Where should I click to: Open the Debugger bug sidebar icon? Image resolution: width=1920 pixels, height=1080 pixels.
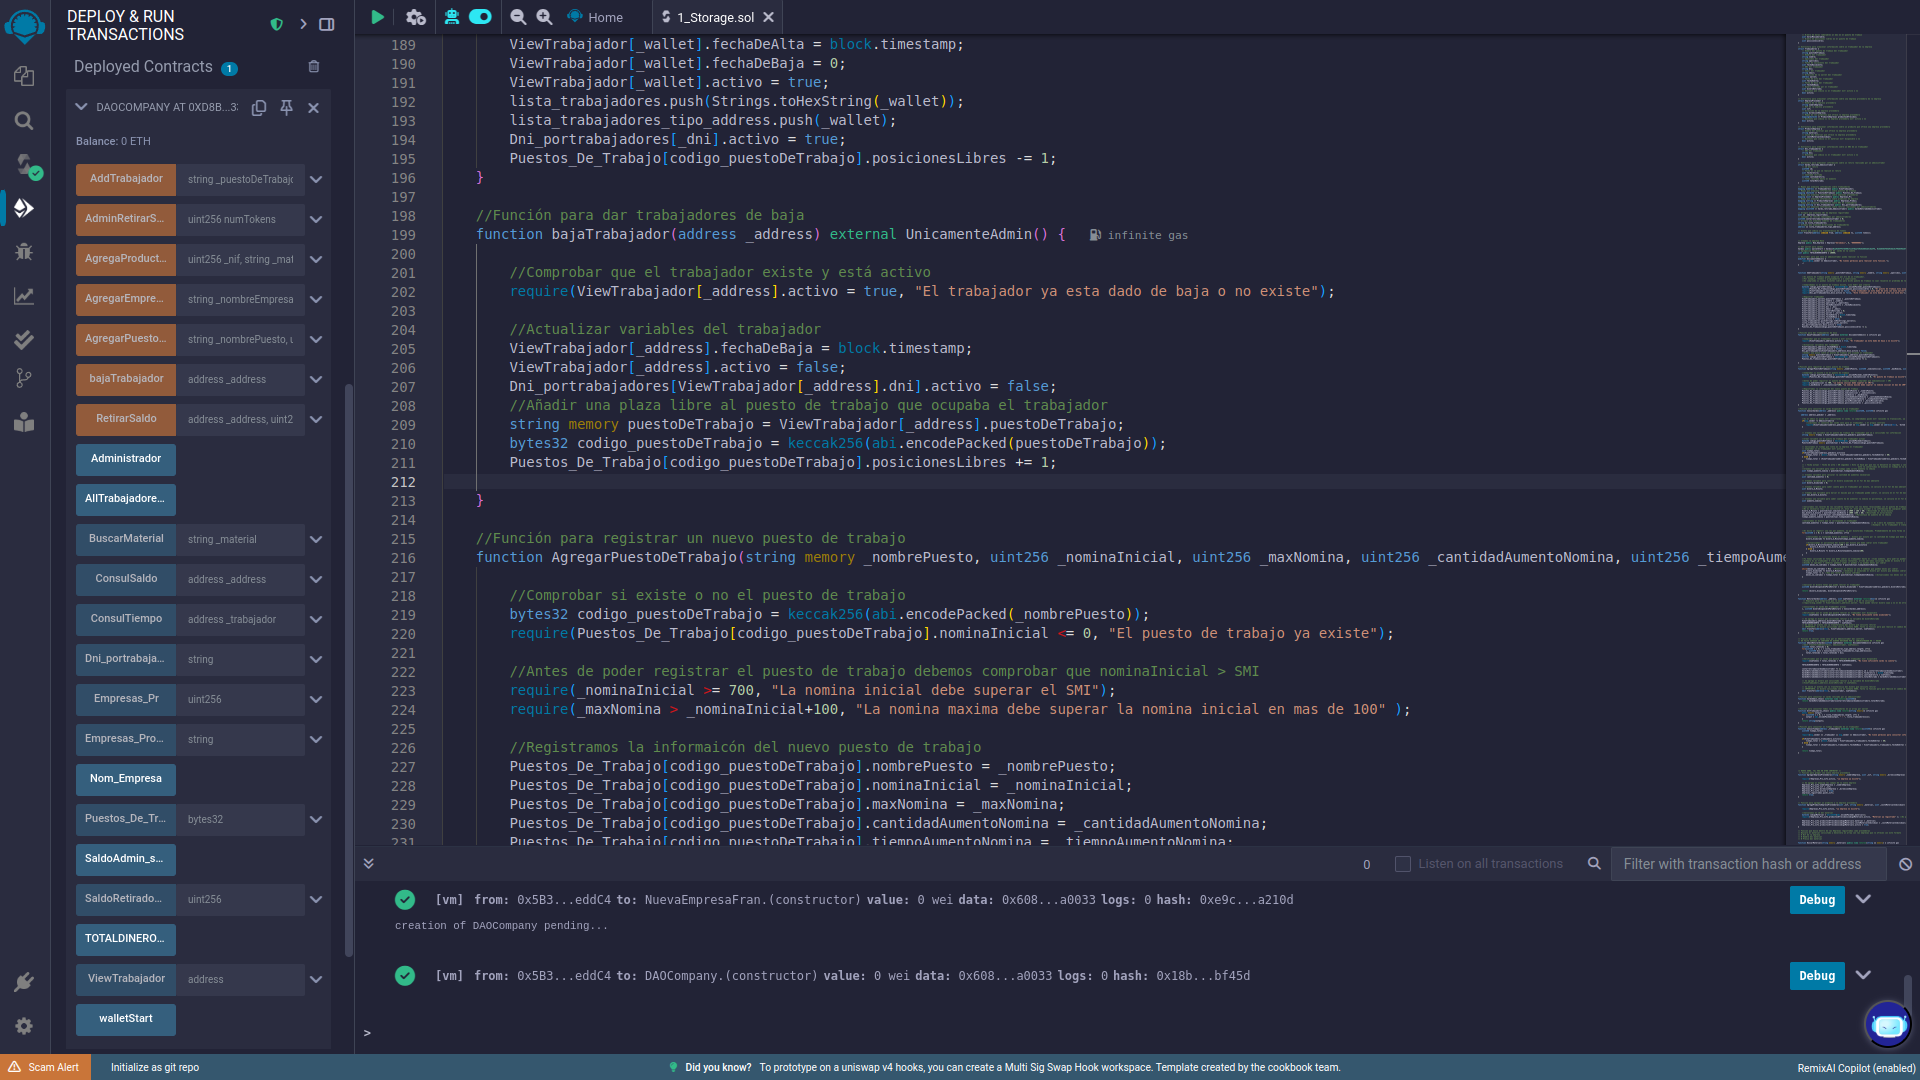[24, 252]
